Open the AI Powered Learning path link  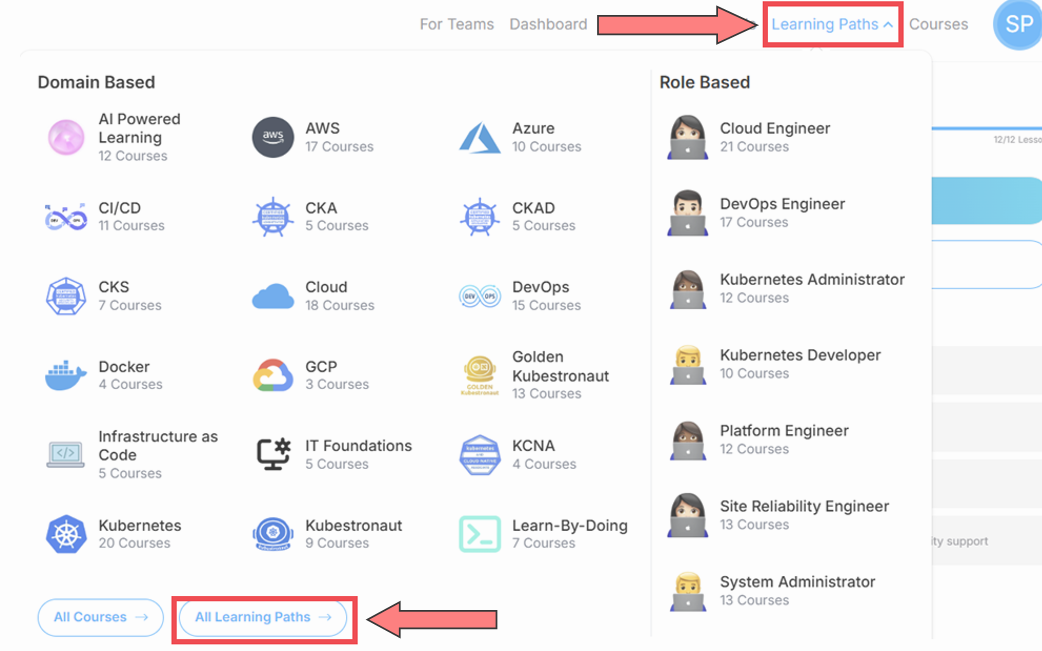tap(140, 128)
